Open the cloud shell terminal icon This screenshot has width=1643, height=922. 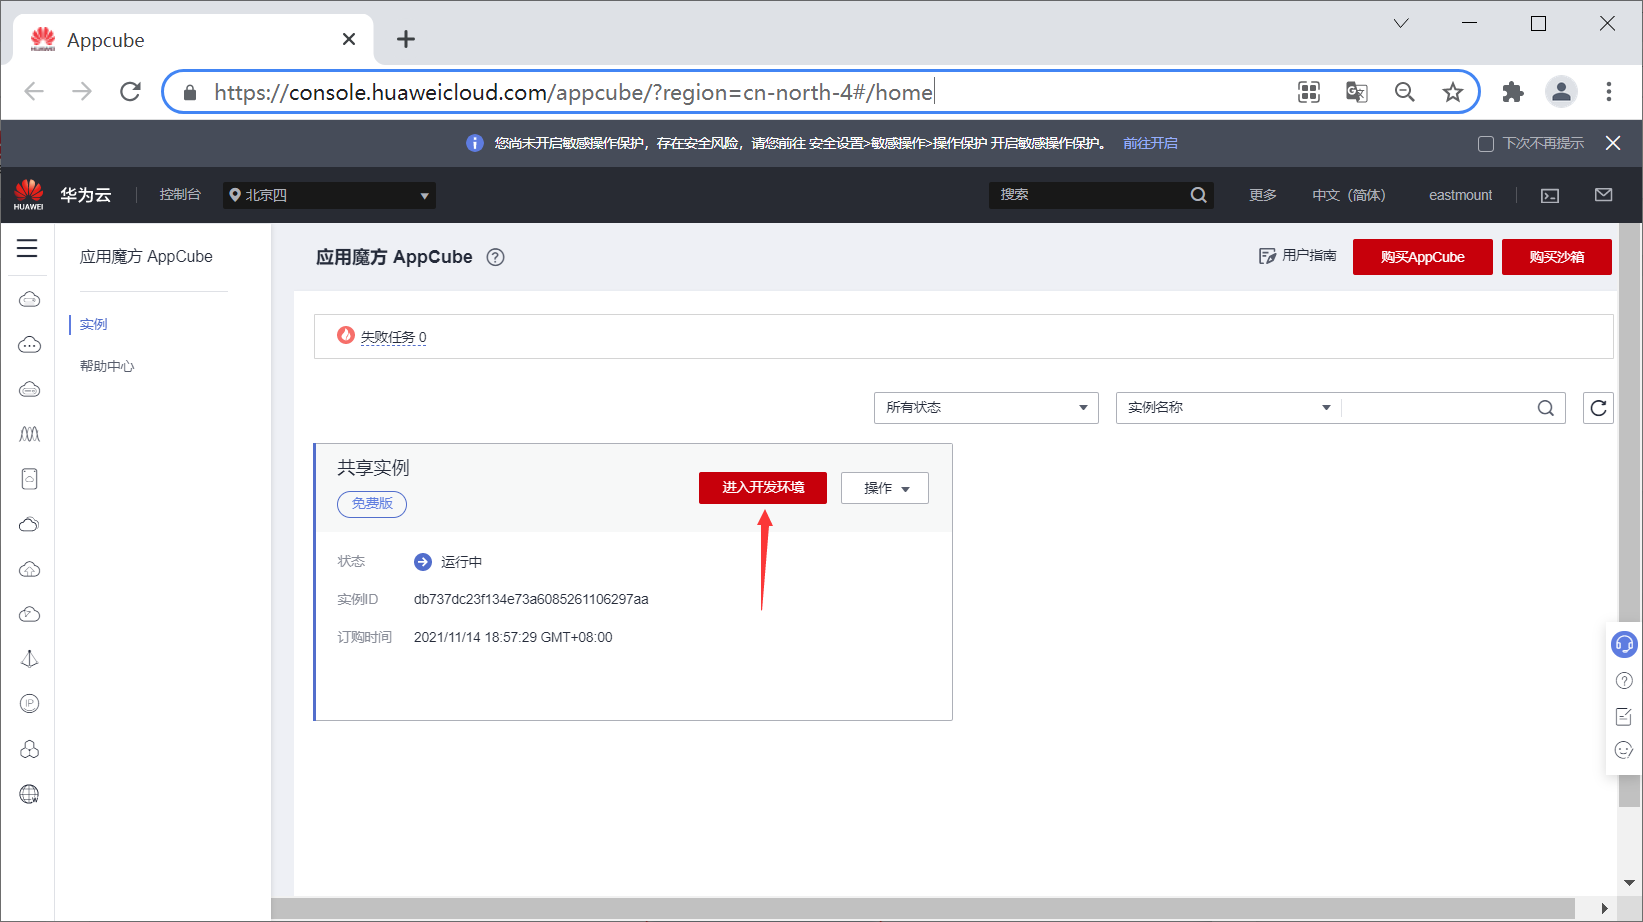(1550, 196)
